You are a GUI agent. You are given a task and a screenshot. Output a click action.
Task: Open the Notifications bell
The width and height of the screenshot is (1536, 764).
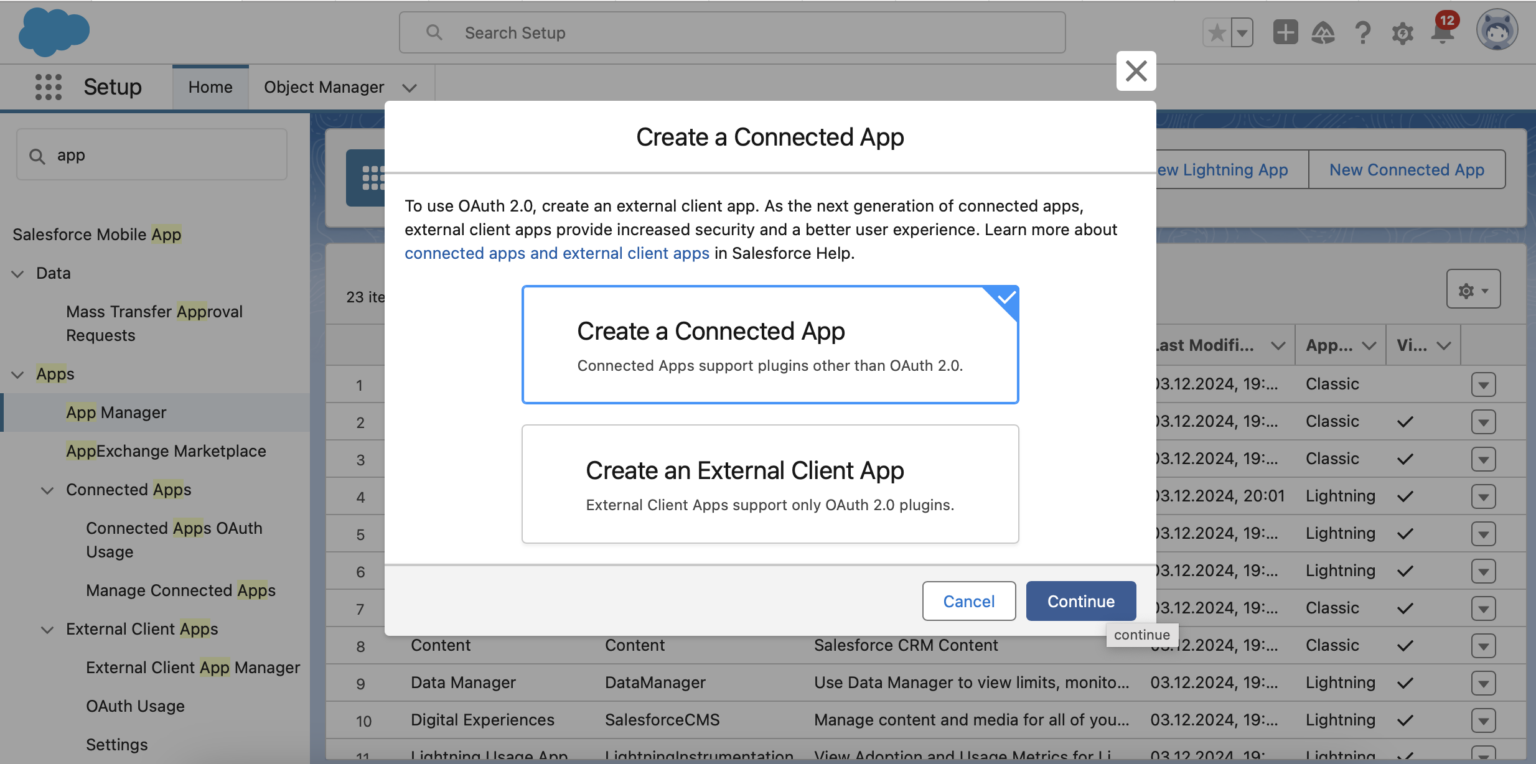coord(1441,33)
